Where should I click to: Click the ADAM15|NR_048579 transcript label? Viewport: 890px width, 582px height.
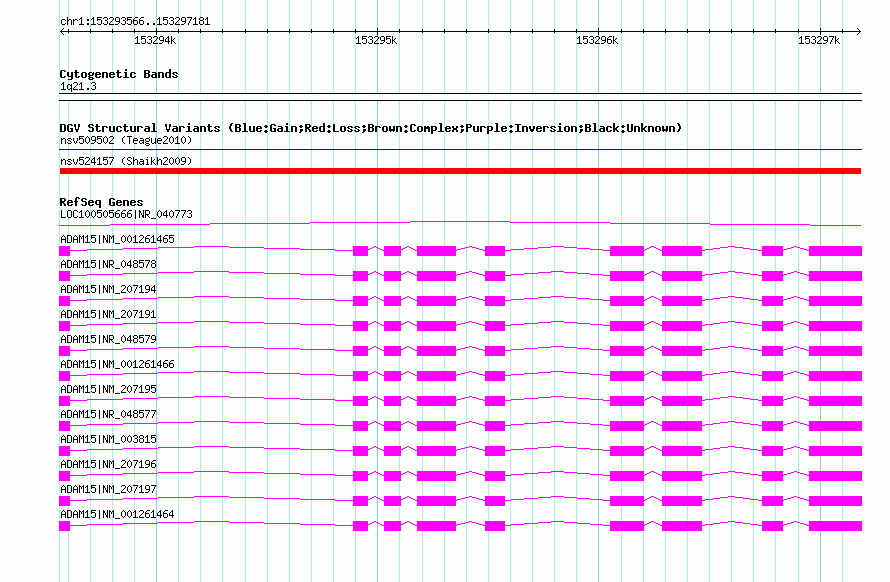tap(108, 339)
